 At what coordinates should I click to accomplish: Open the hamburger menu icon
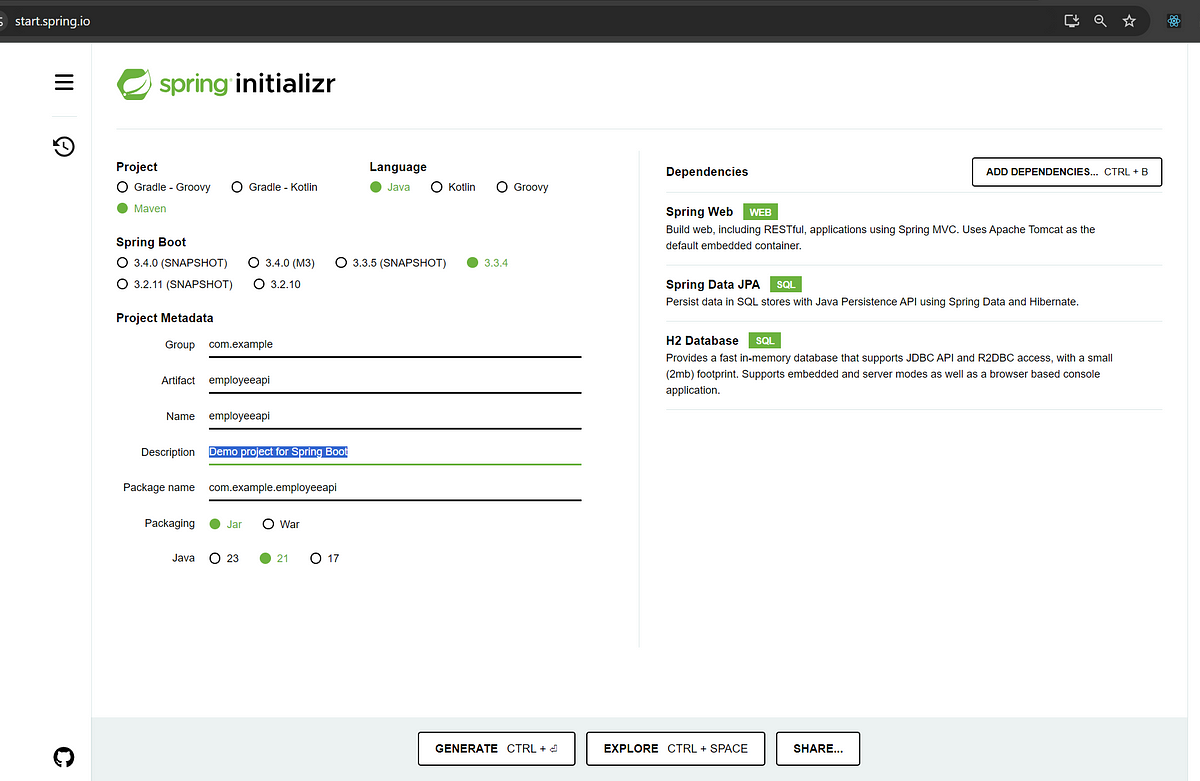pyautogui.click(x=64, y=83)
